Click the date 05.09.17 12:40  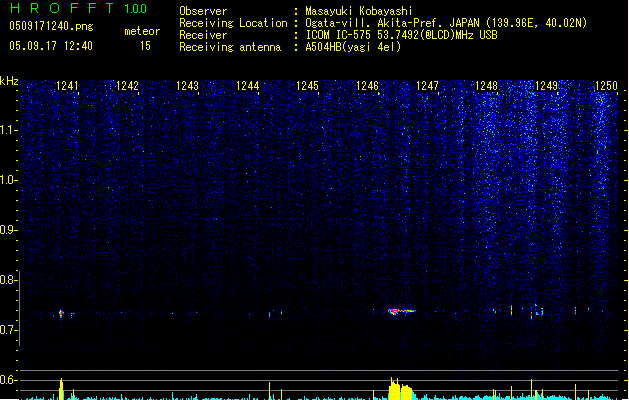coord(51,46)
